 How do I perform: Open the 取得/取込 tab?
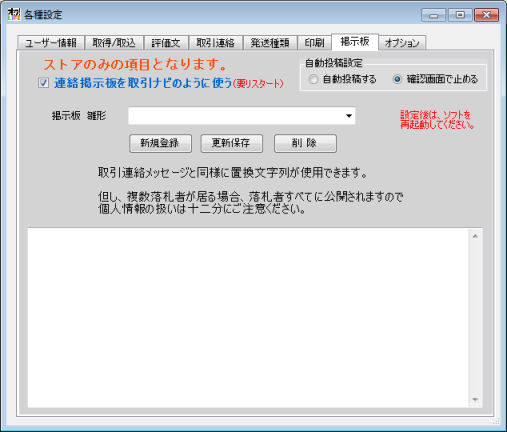pos(114,43)
